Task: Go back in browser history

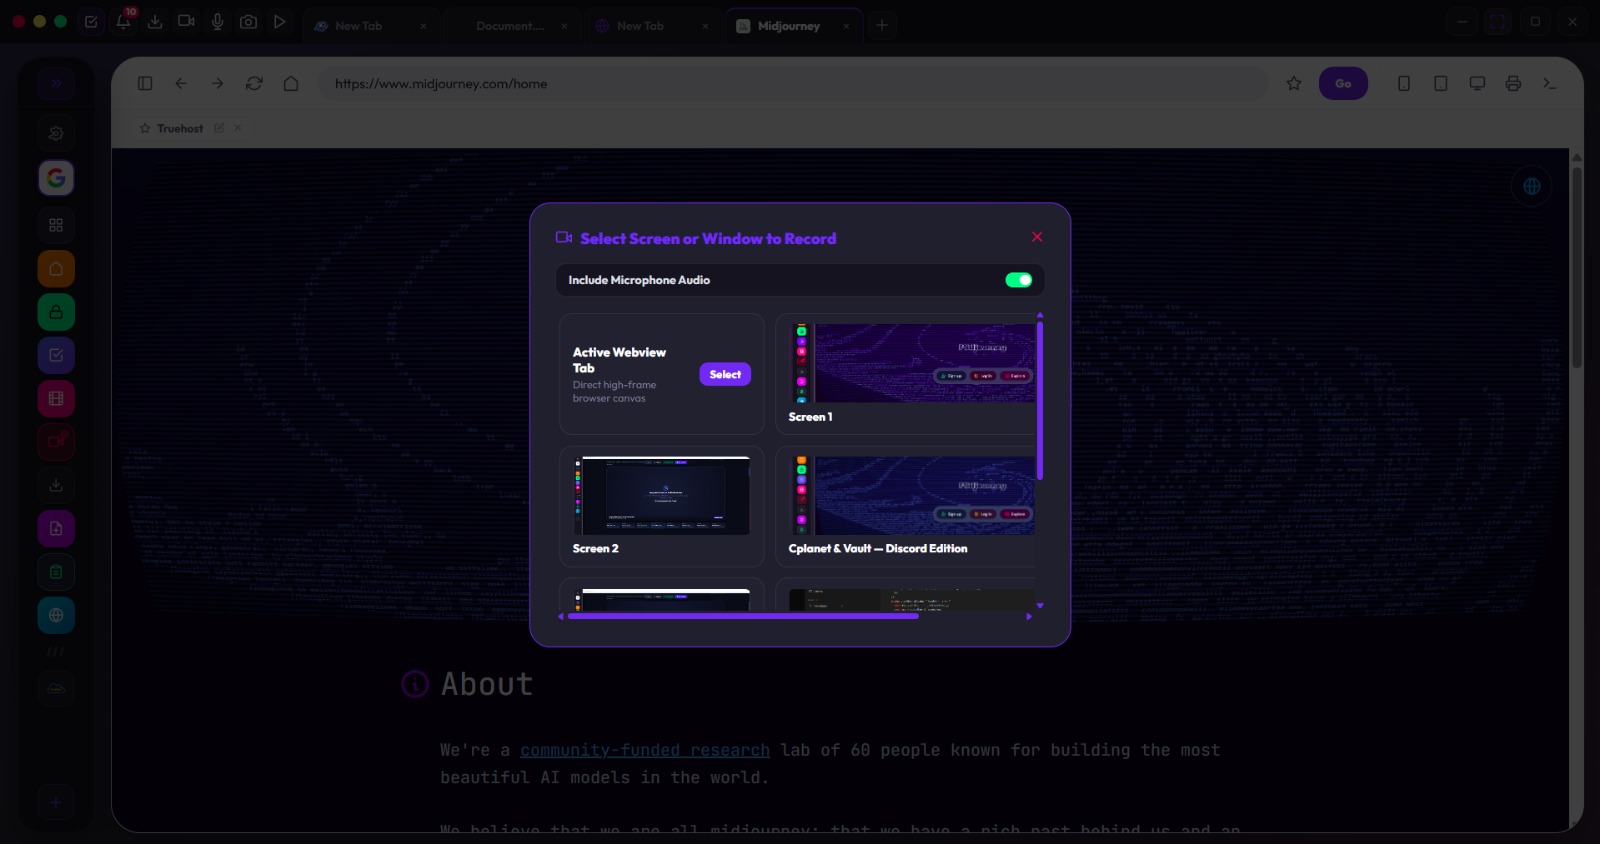Action: 181,84
